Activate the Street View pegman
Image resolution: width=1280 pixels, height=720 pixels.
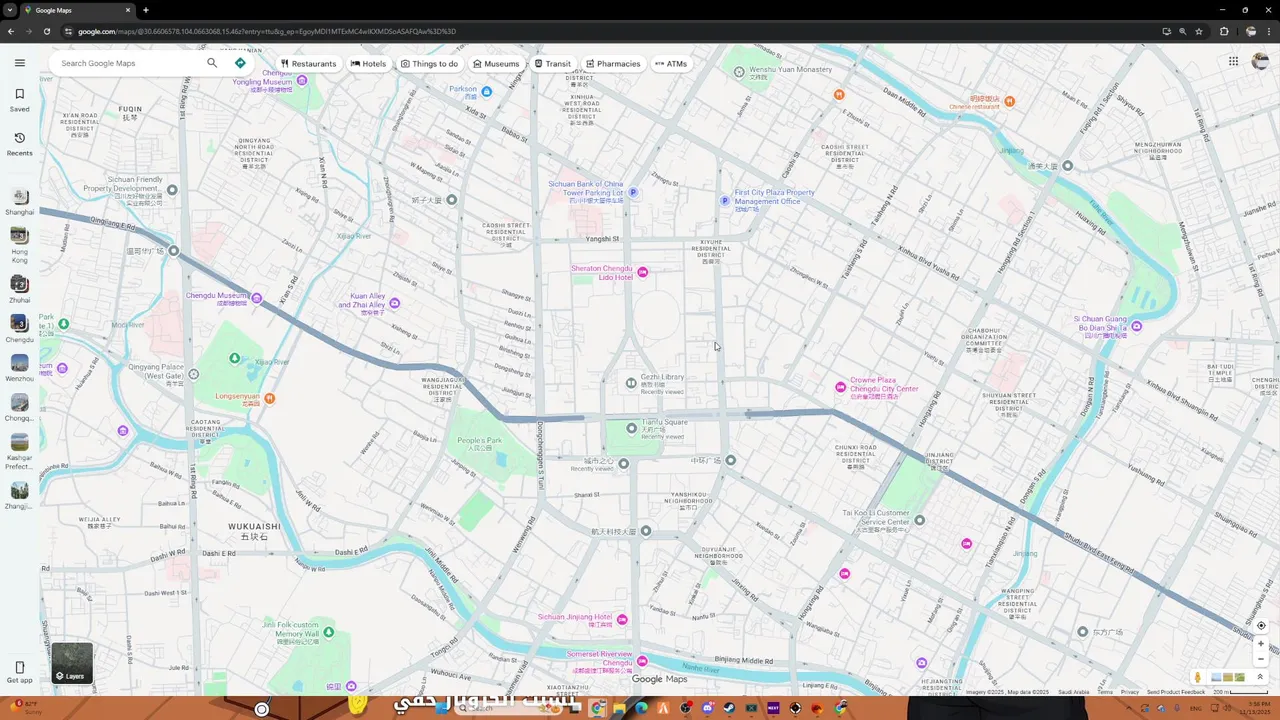pyautogui.click(x=1197, y=677)
